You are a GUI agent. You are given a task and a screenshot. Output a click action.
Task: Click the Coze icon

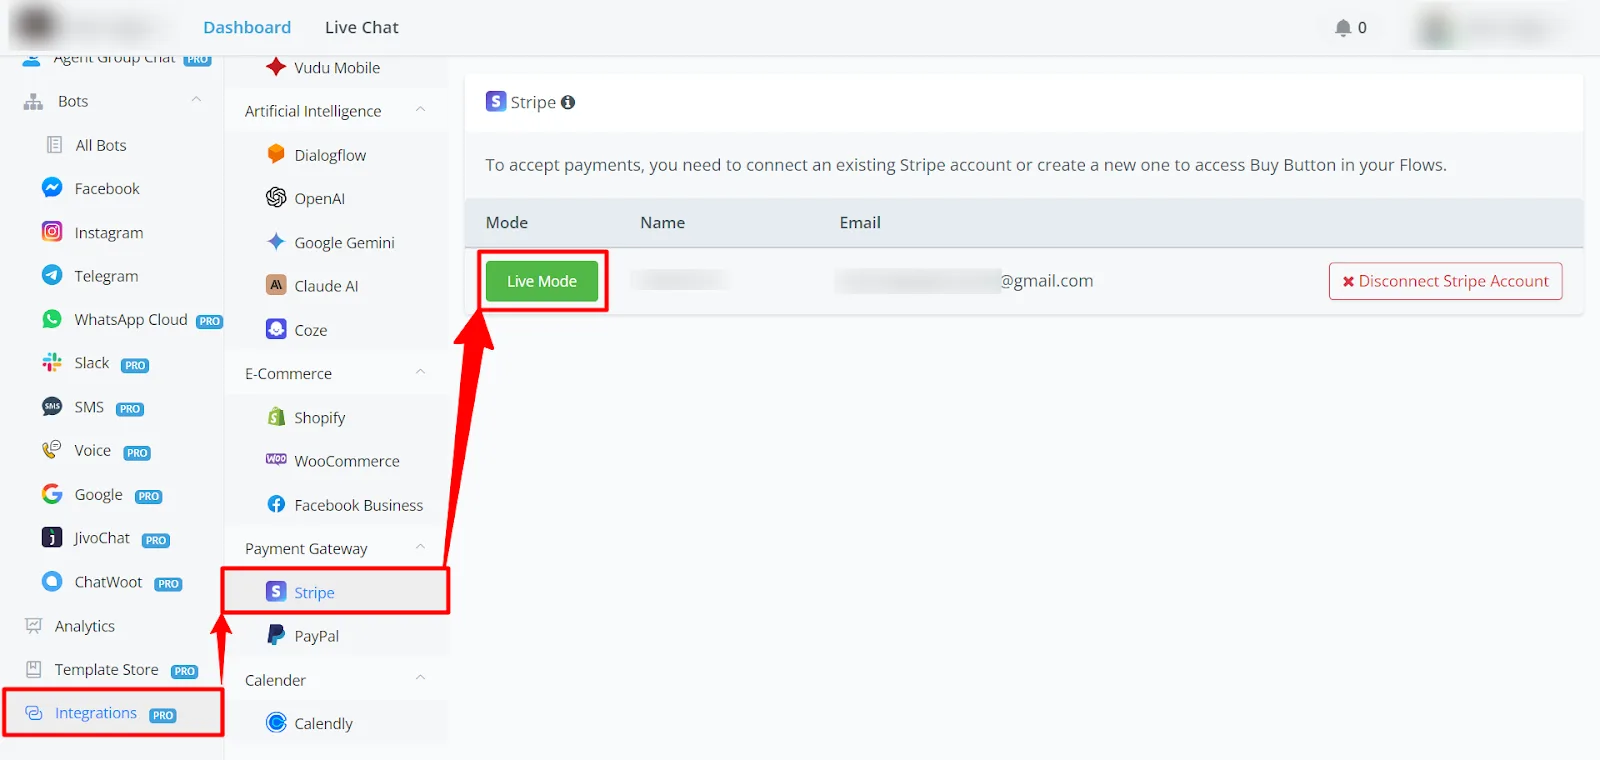[x=276, y=329]
